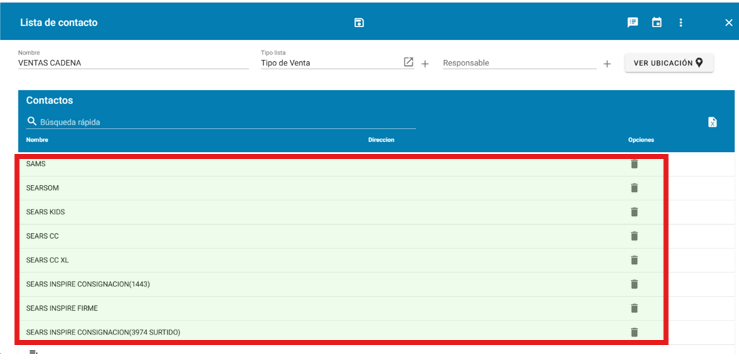
Task: Export contacts to Excel file icon
Action: pyautogui.click(x=712, y=122)
